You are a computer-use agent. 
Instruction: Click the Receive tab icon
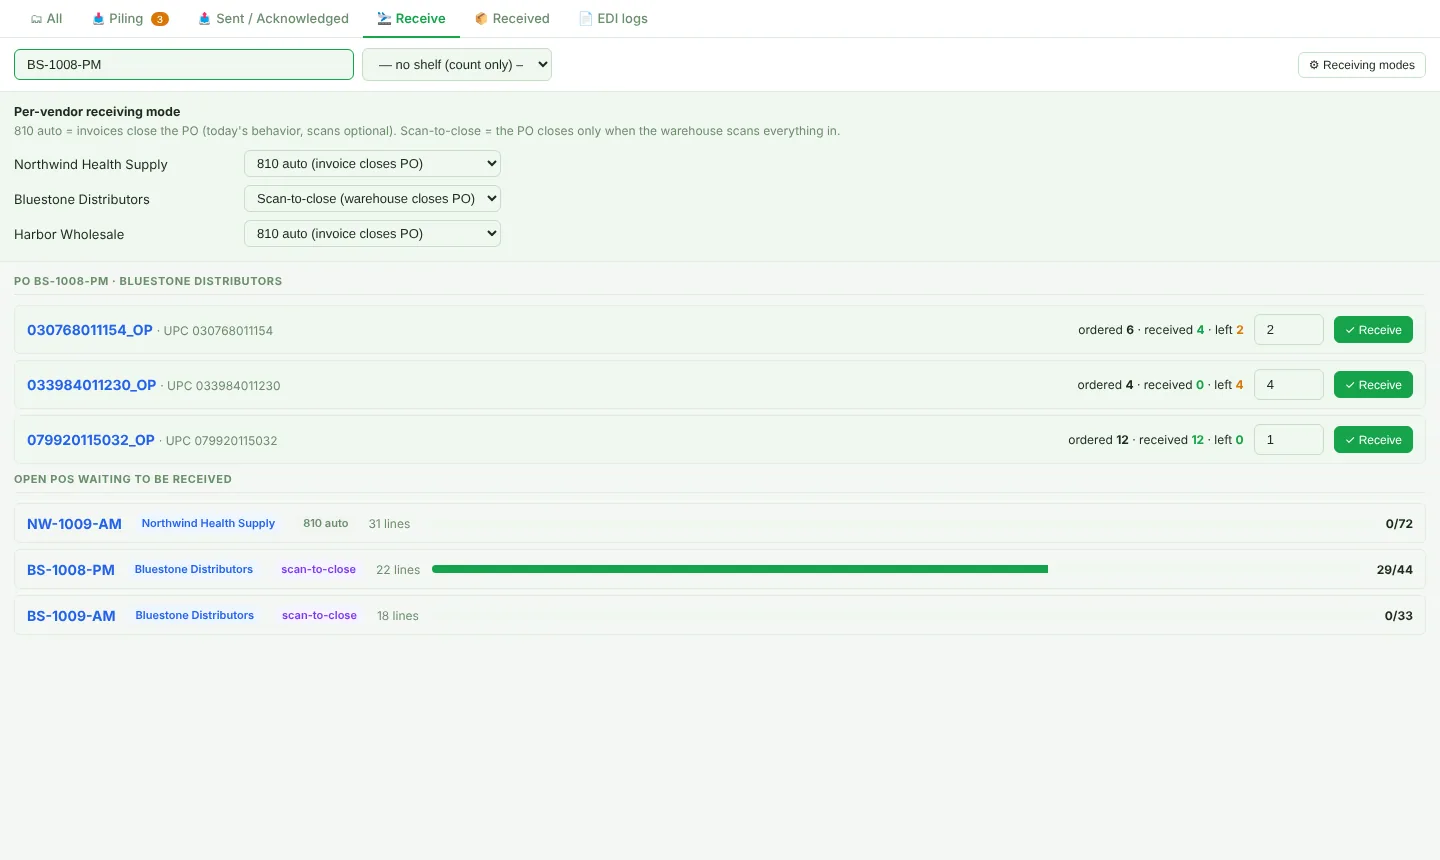(x=384, y=19)
